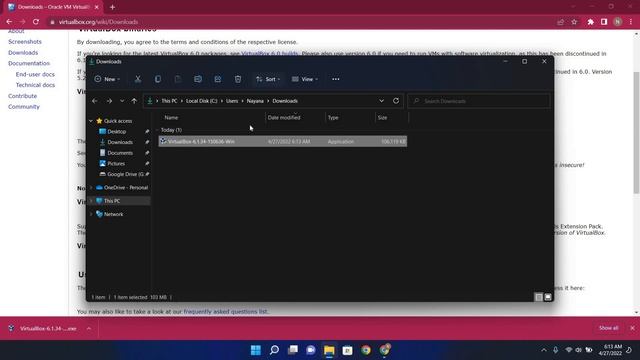
Task: Click the Chrome address bar URL
Action: click(98, 22)
